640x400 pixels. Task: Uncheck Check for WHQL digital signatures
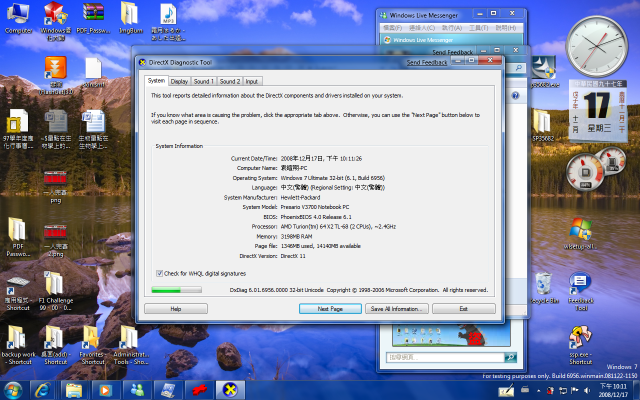[160, 273]
